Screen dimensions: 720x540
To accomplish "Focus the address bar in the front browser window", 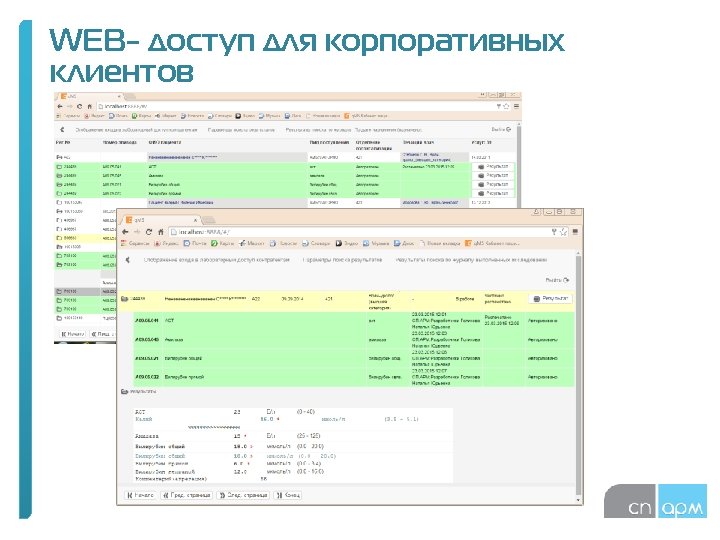I will click(x=358, y=232).
